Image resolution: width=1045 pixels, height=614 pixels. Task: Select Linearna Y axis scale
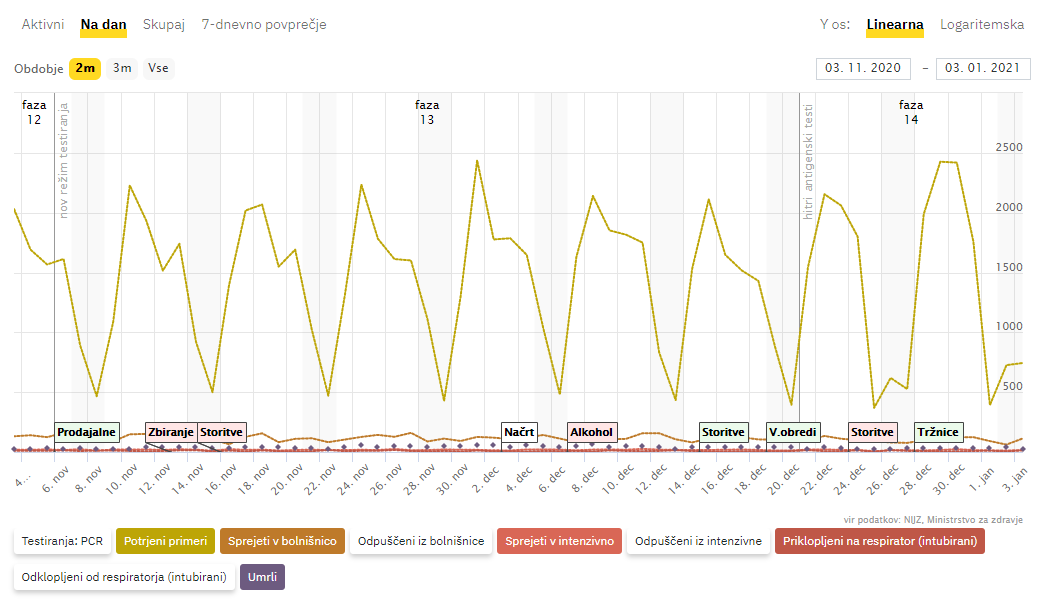[895, 24]
